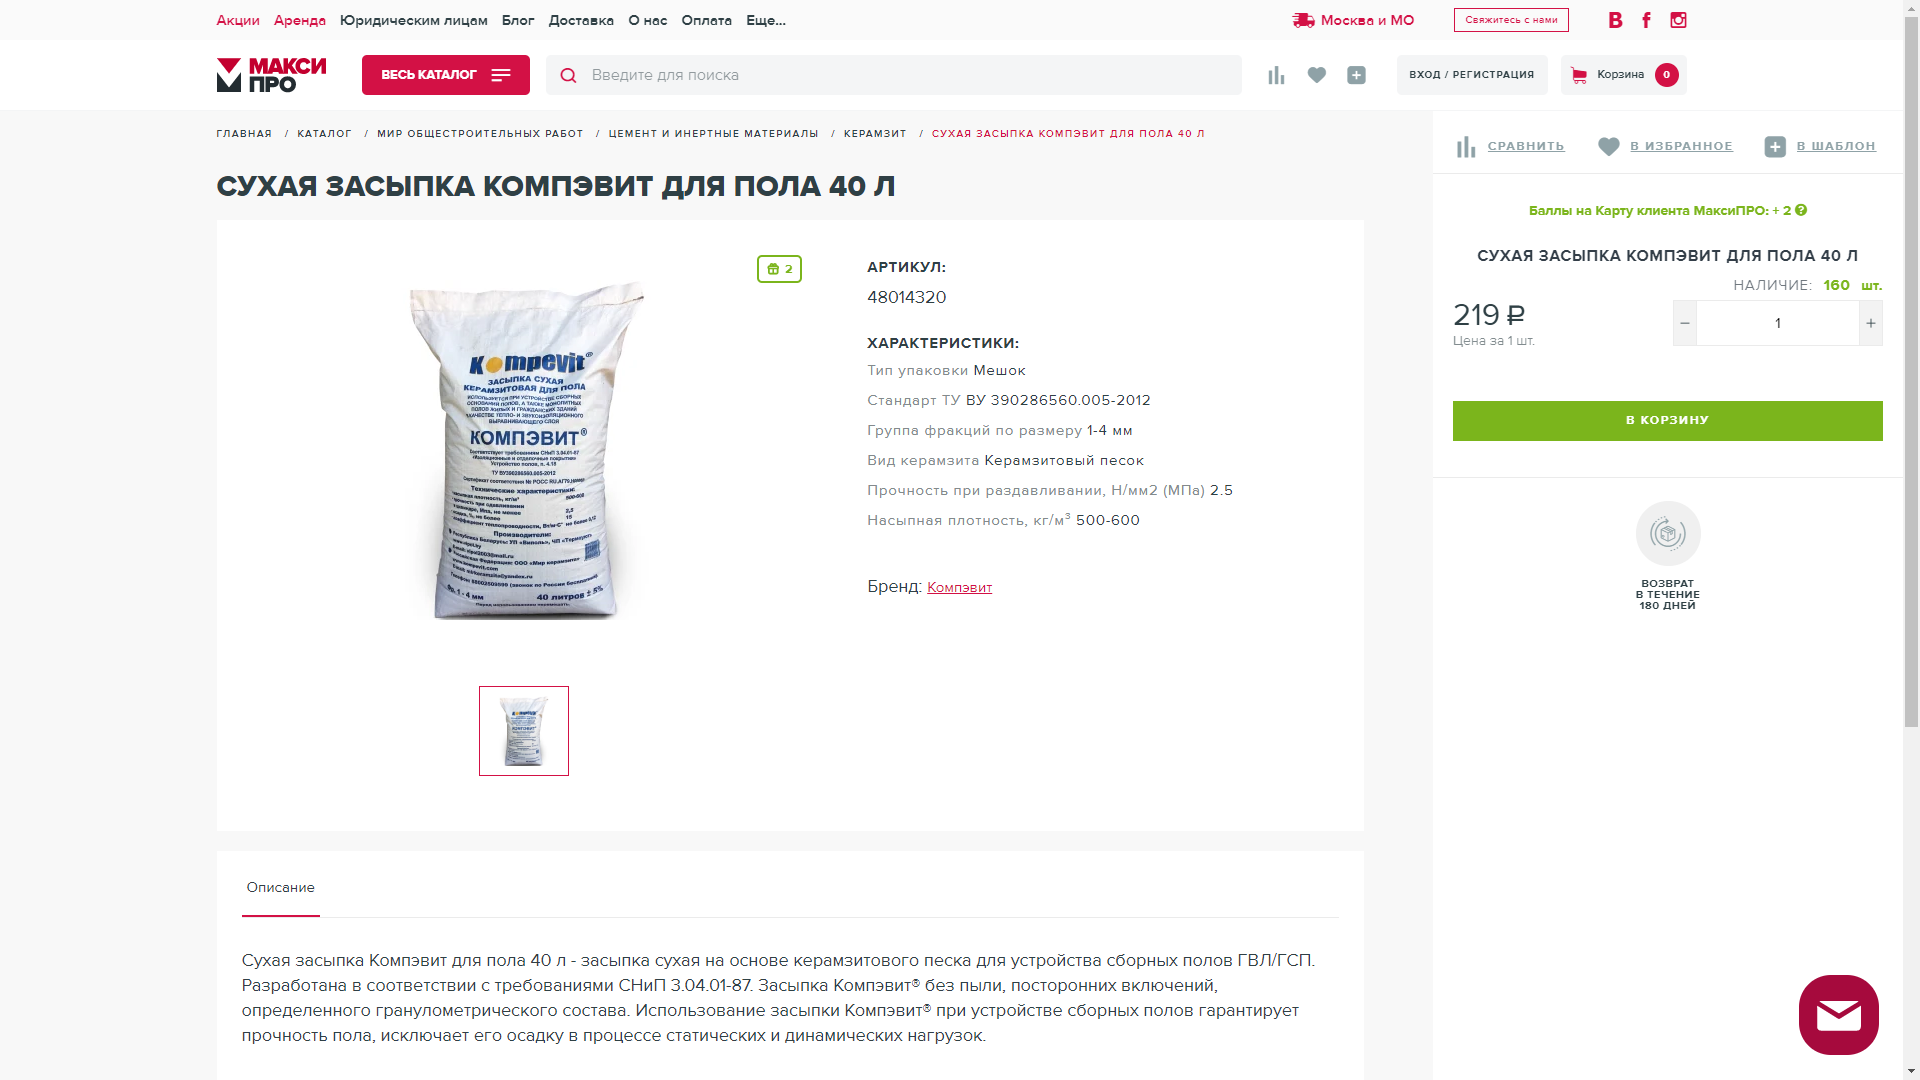Add product В ШАБЛОН
Image resolution: width=1920 pixels, height=1080 pixels.
[1820, 146]
